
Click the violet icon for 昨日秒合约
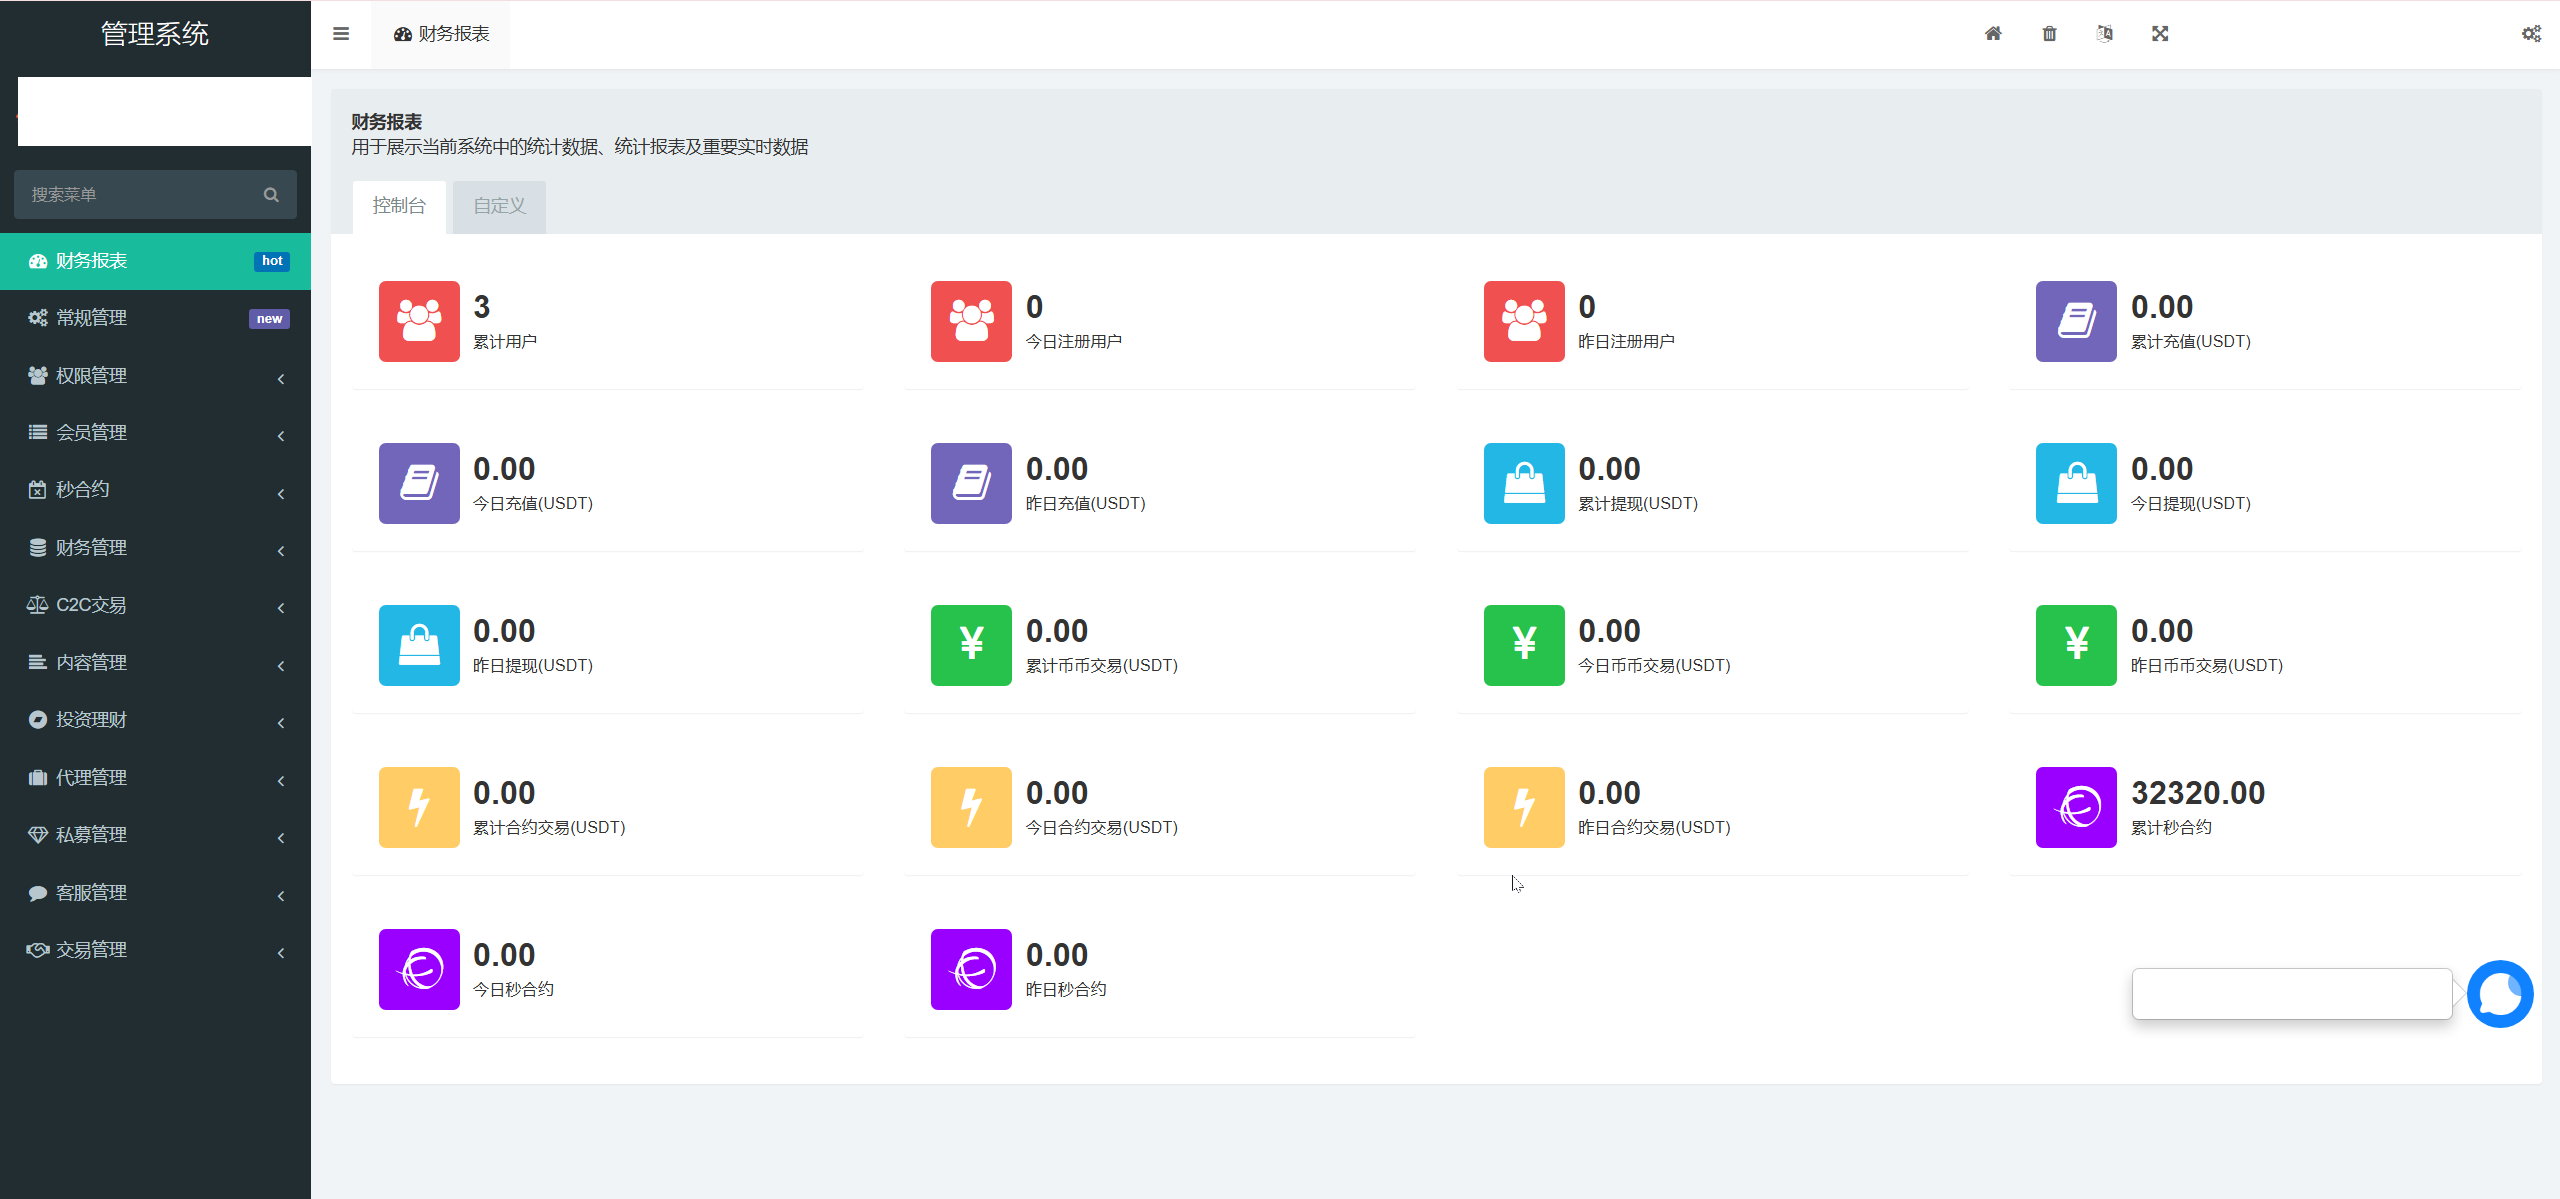pyautogui.click(x=971, y=969)
